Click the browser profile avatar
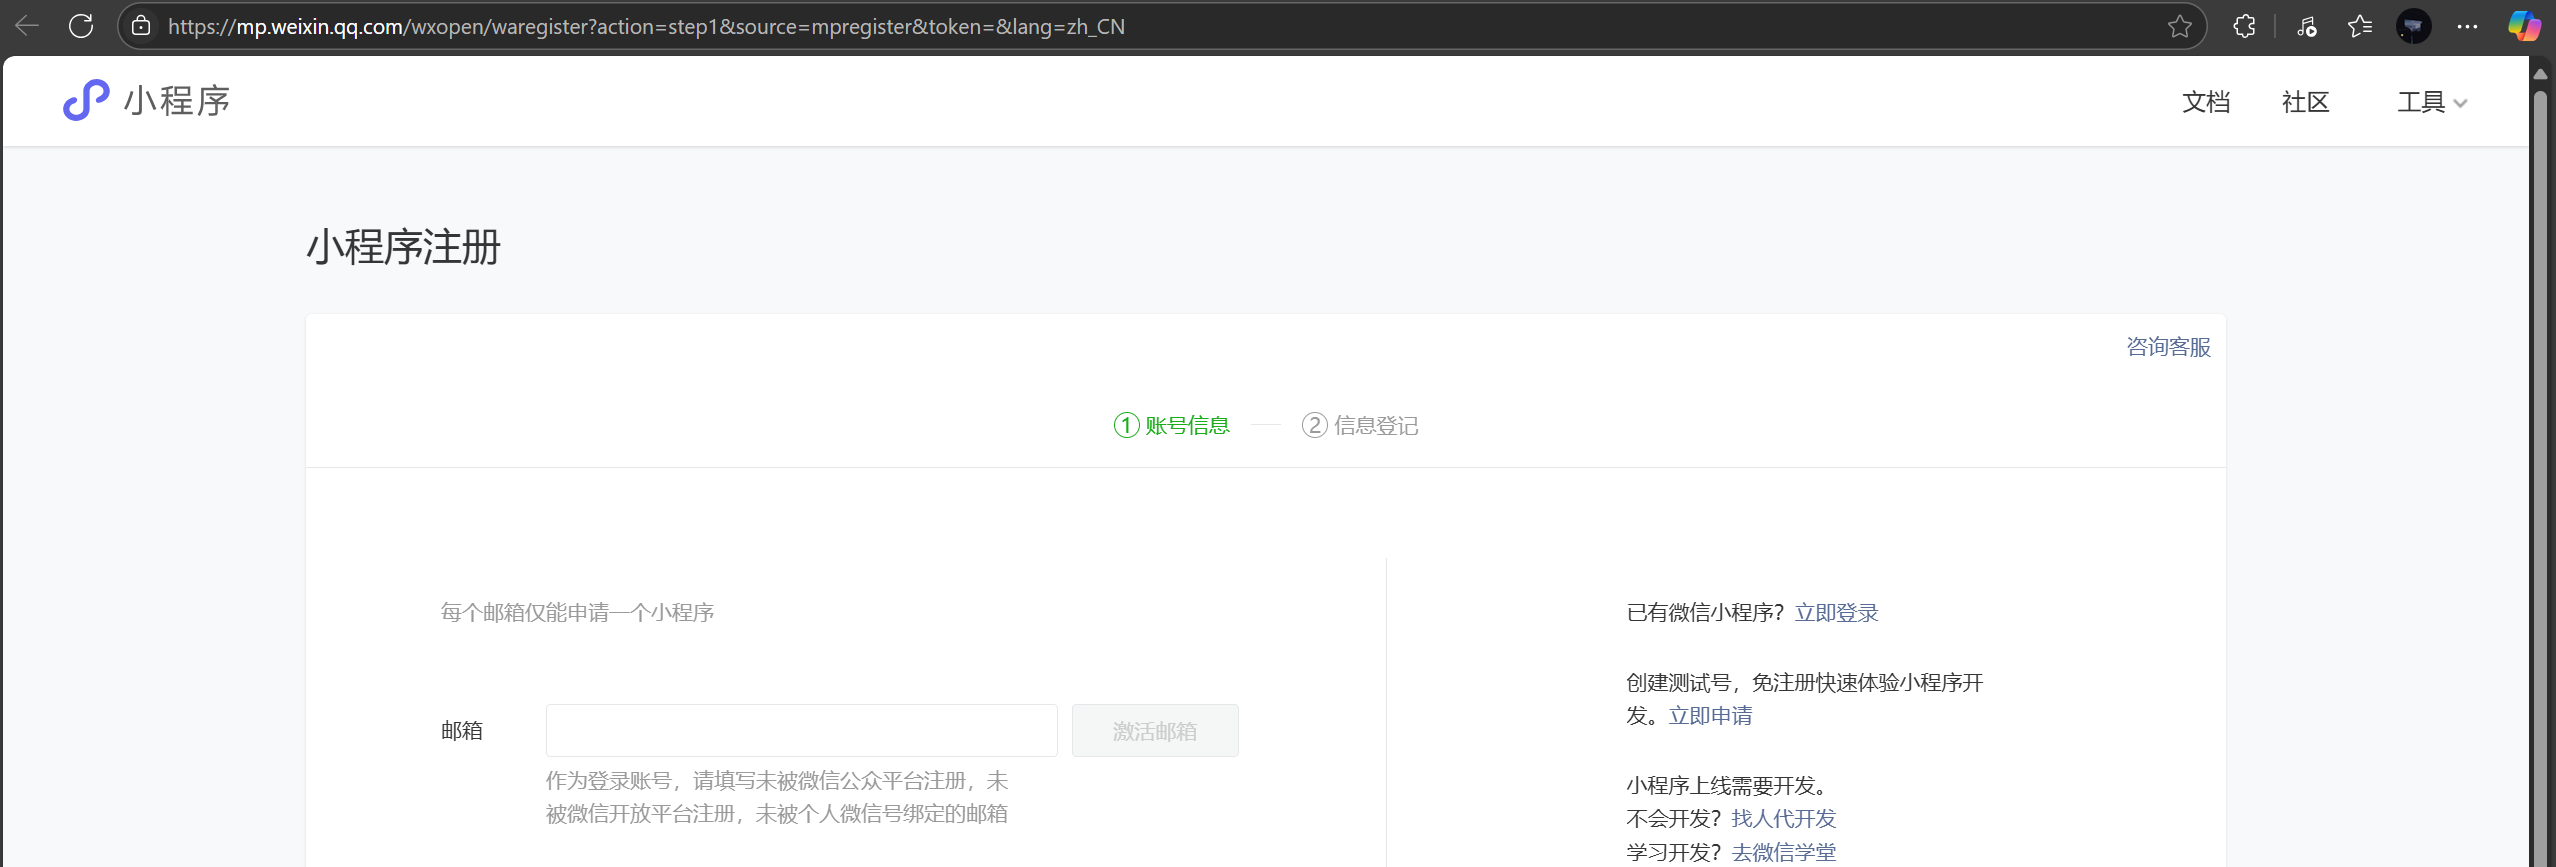Image resolution: width=2556 pixels, height=867 pixels. pyautogui.click(x=2413, y=27)
